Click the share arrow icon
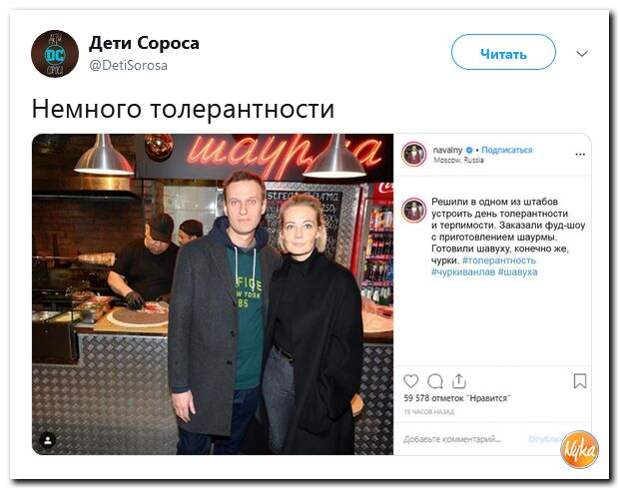 [x=459, y=381]
